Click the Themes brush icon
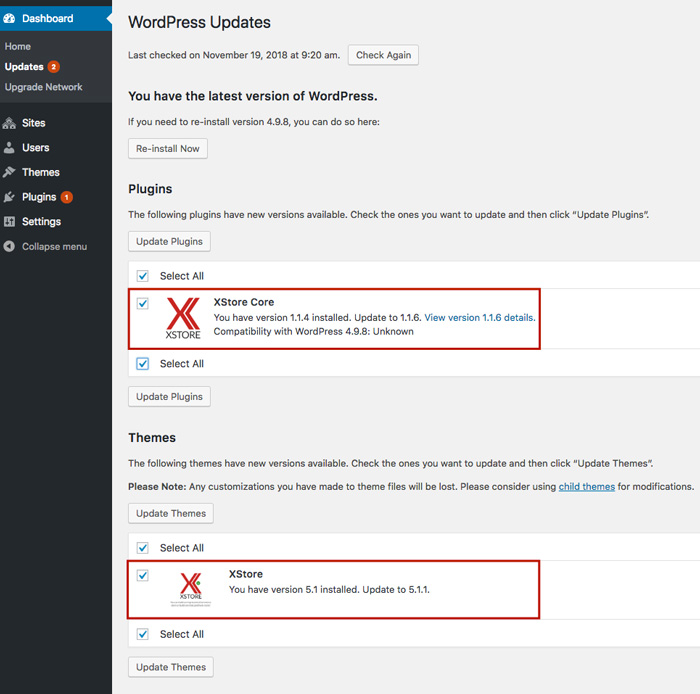 point(10,172)
